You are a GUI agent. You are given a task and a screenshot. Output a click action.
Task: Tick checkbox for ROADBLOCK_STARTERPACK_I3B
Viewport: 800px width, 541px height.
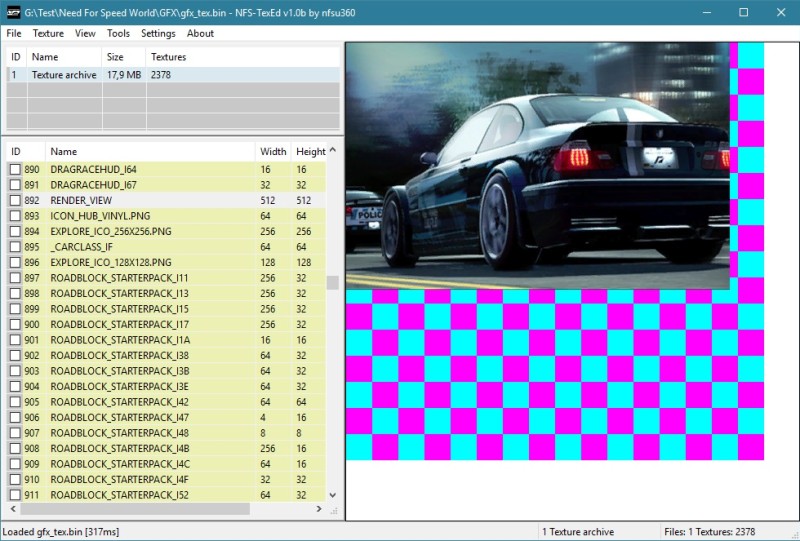click(x=15, y=371)
